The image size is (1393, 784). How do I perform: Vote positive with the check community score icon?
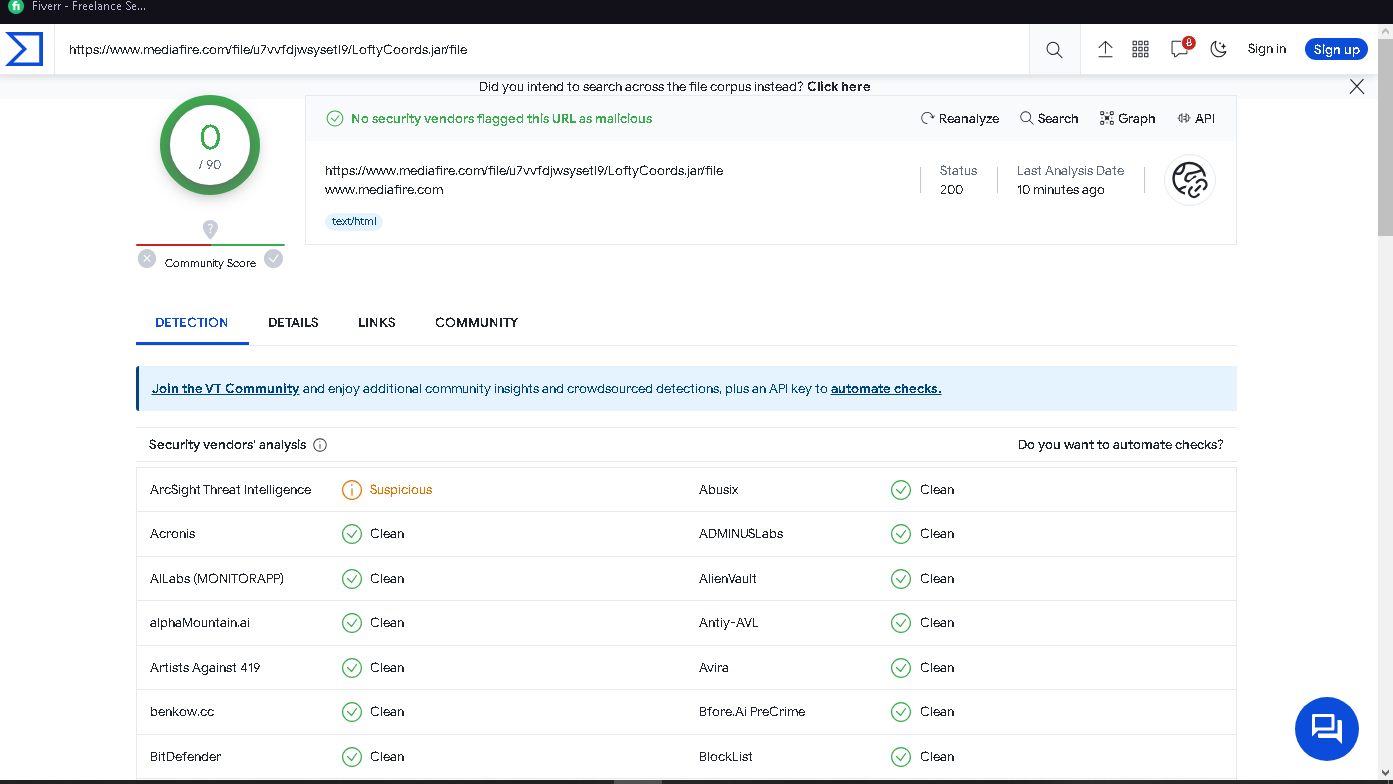[x=274, y=259]
